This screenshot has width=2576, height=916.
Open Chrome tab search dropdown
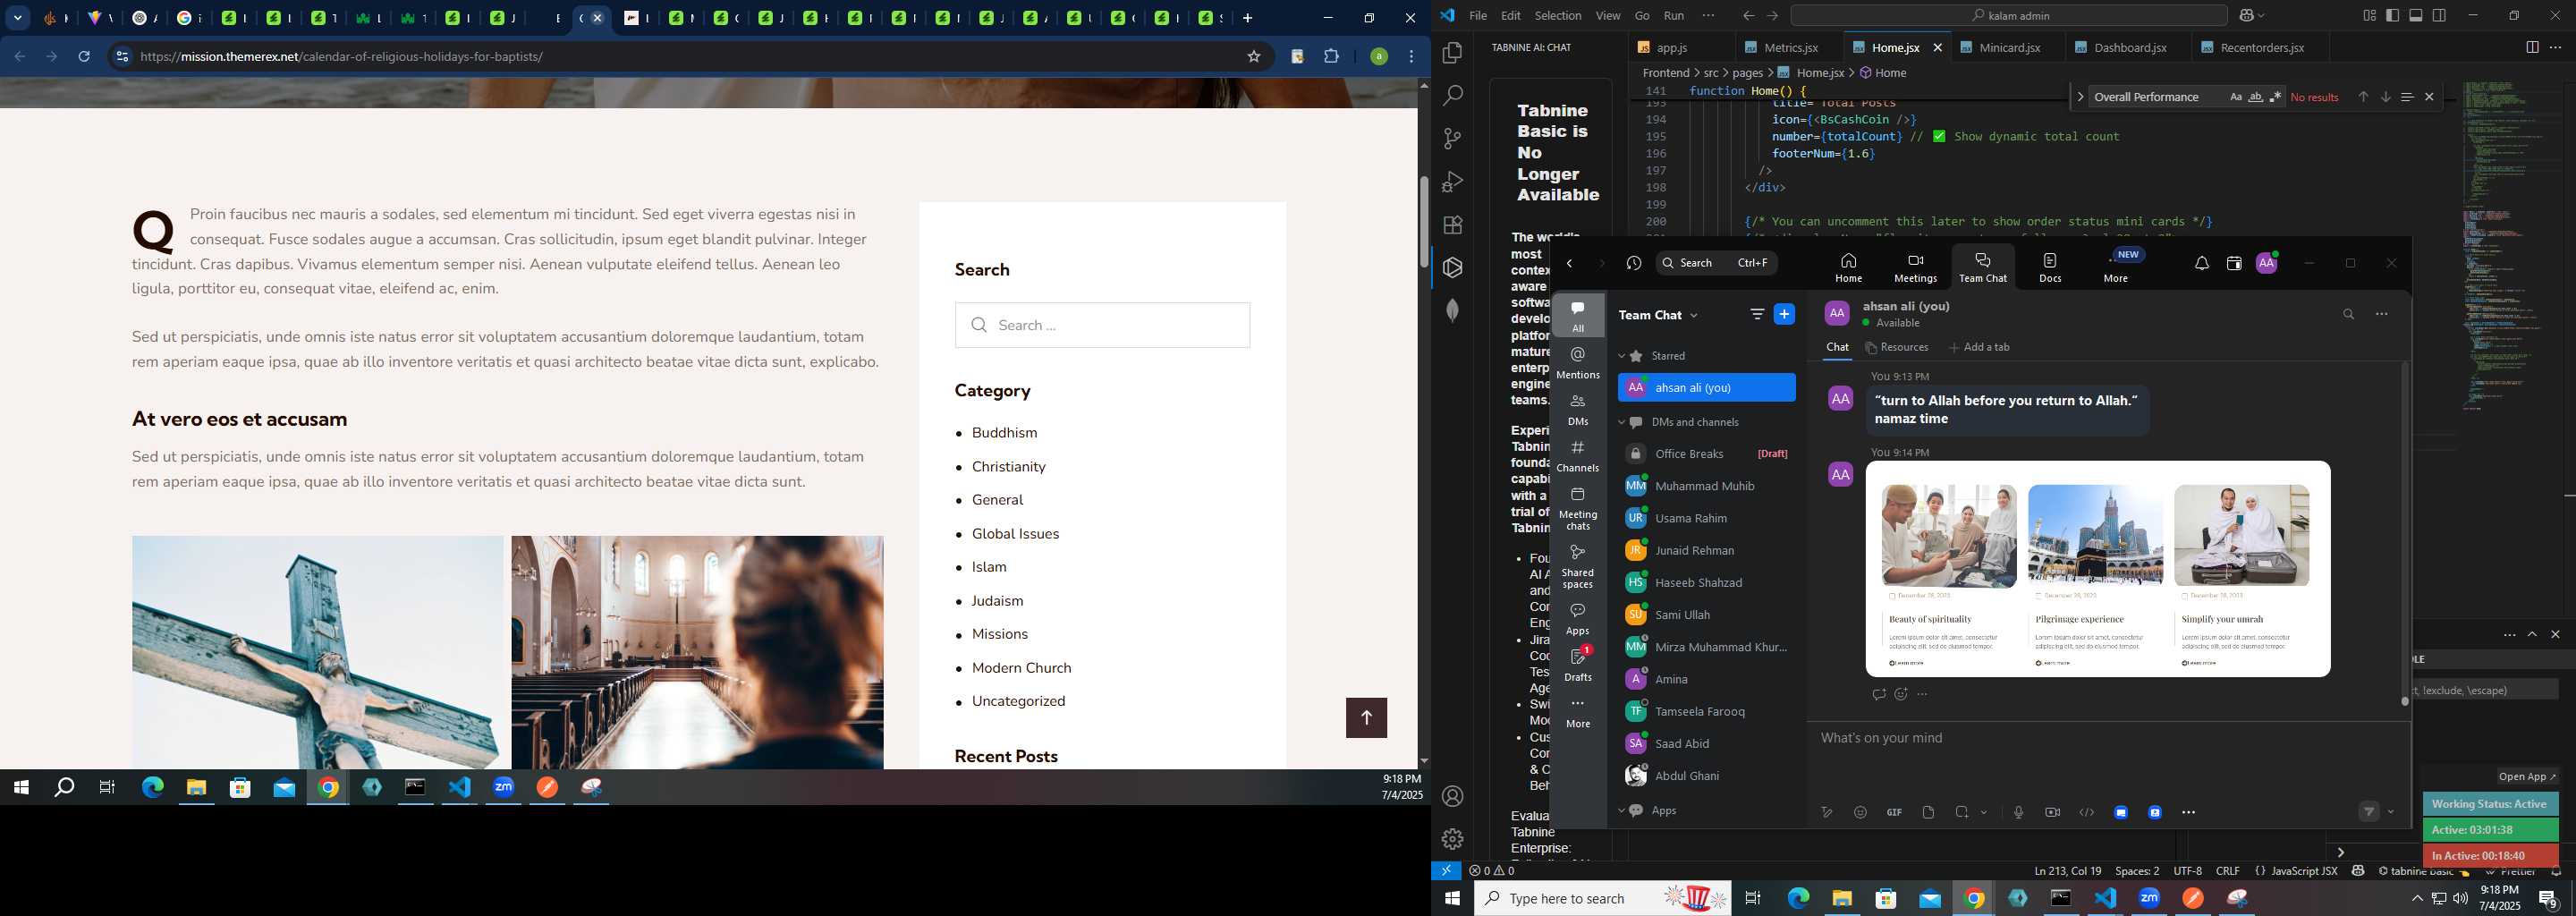[x=17, y=18]
